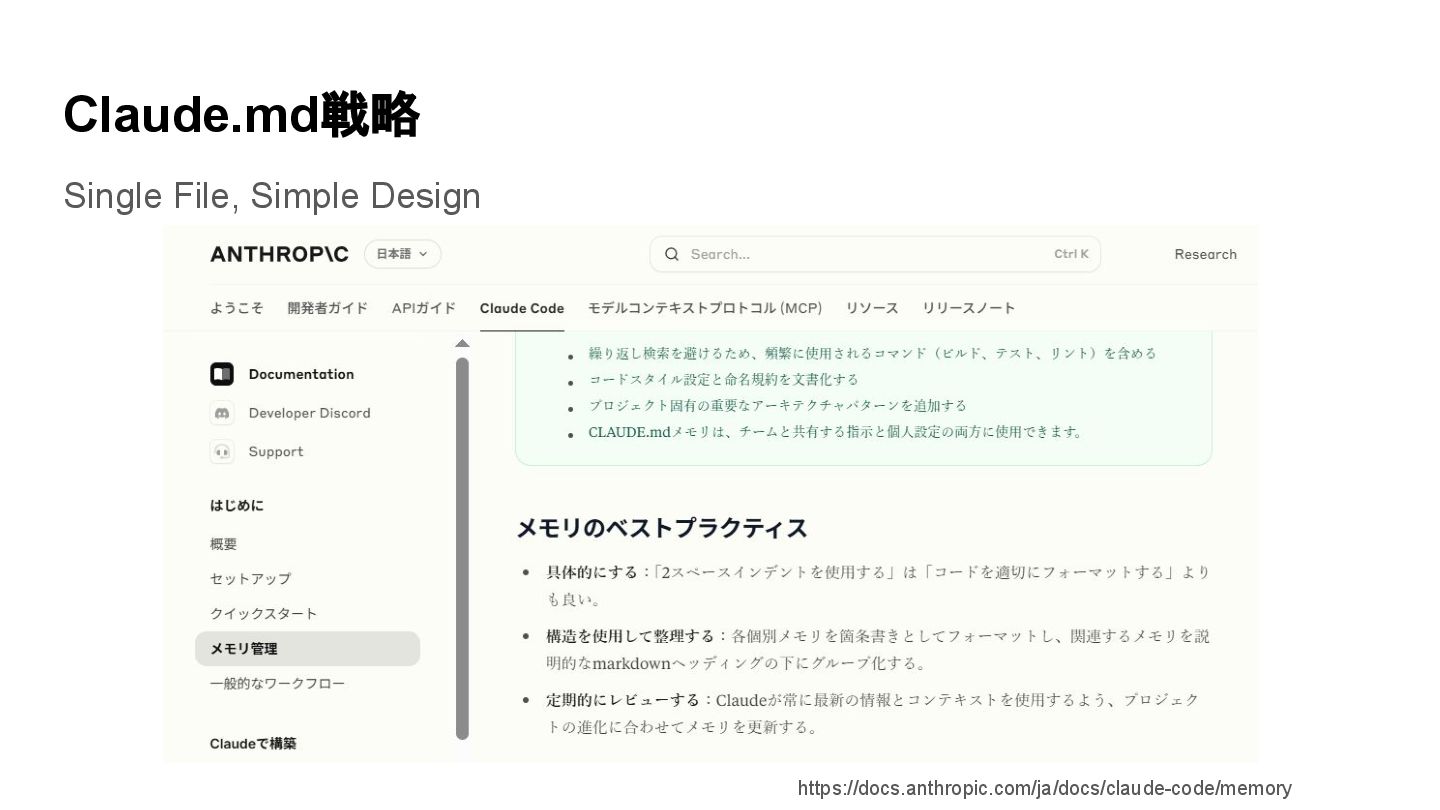Click the sidebar vertical scrollbar thumb
This screenshot has width=1440, height=810.
click(462, 549)
